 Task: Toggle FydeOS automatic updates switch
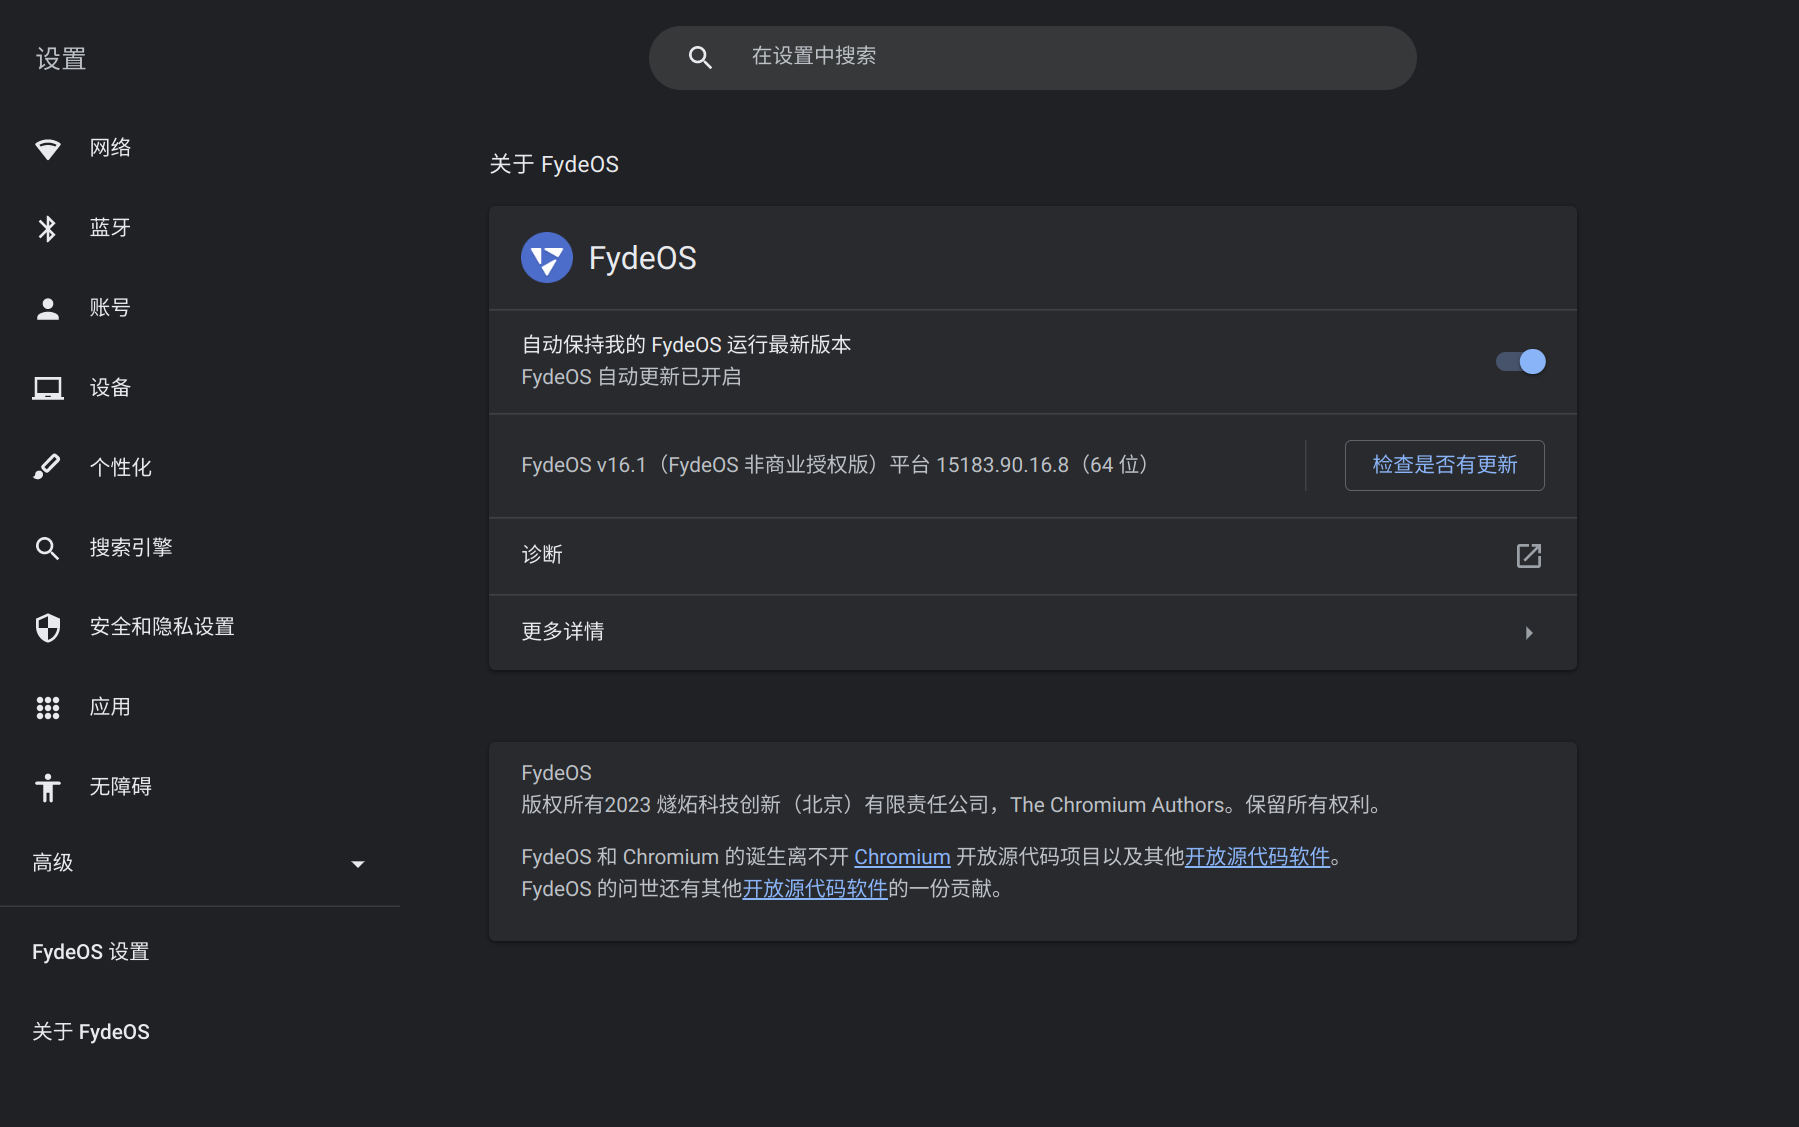[x=1520, y=362]
